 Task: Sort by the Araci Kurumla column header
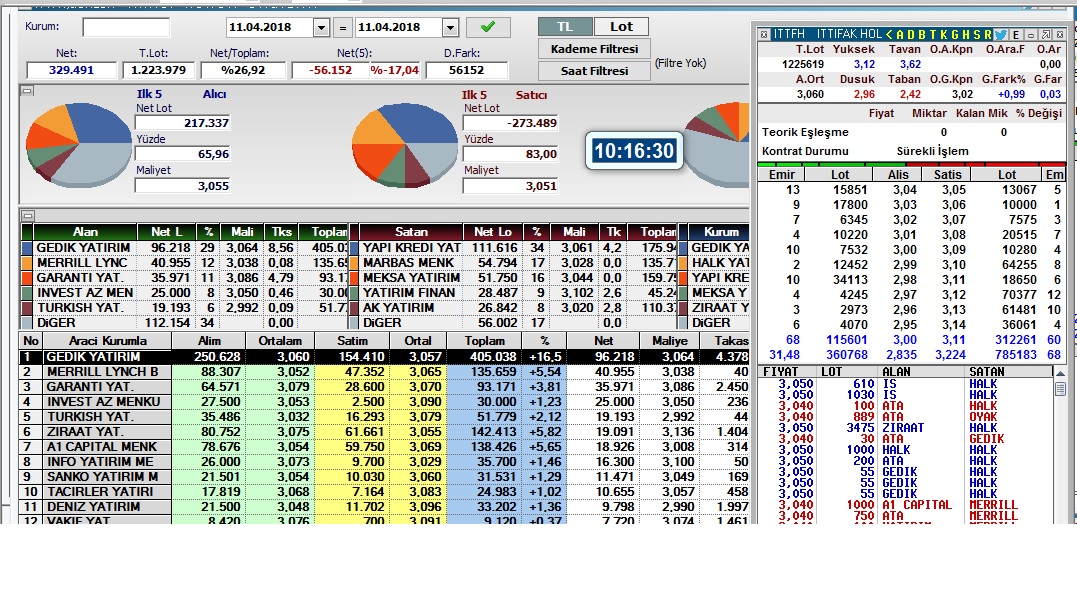click(x=107, y=341)
